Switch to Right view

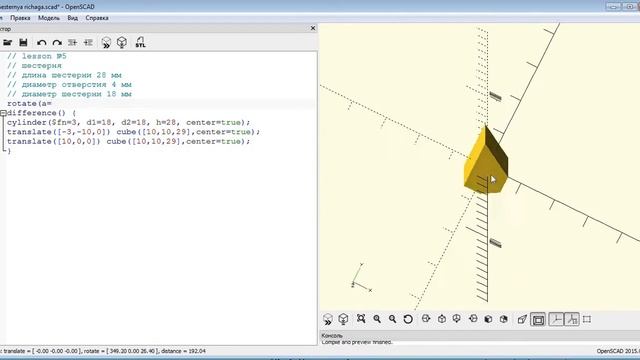[426, 319]
